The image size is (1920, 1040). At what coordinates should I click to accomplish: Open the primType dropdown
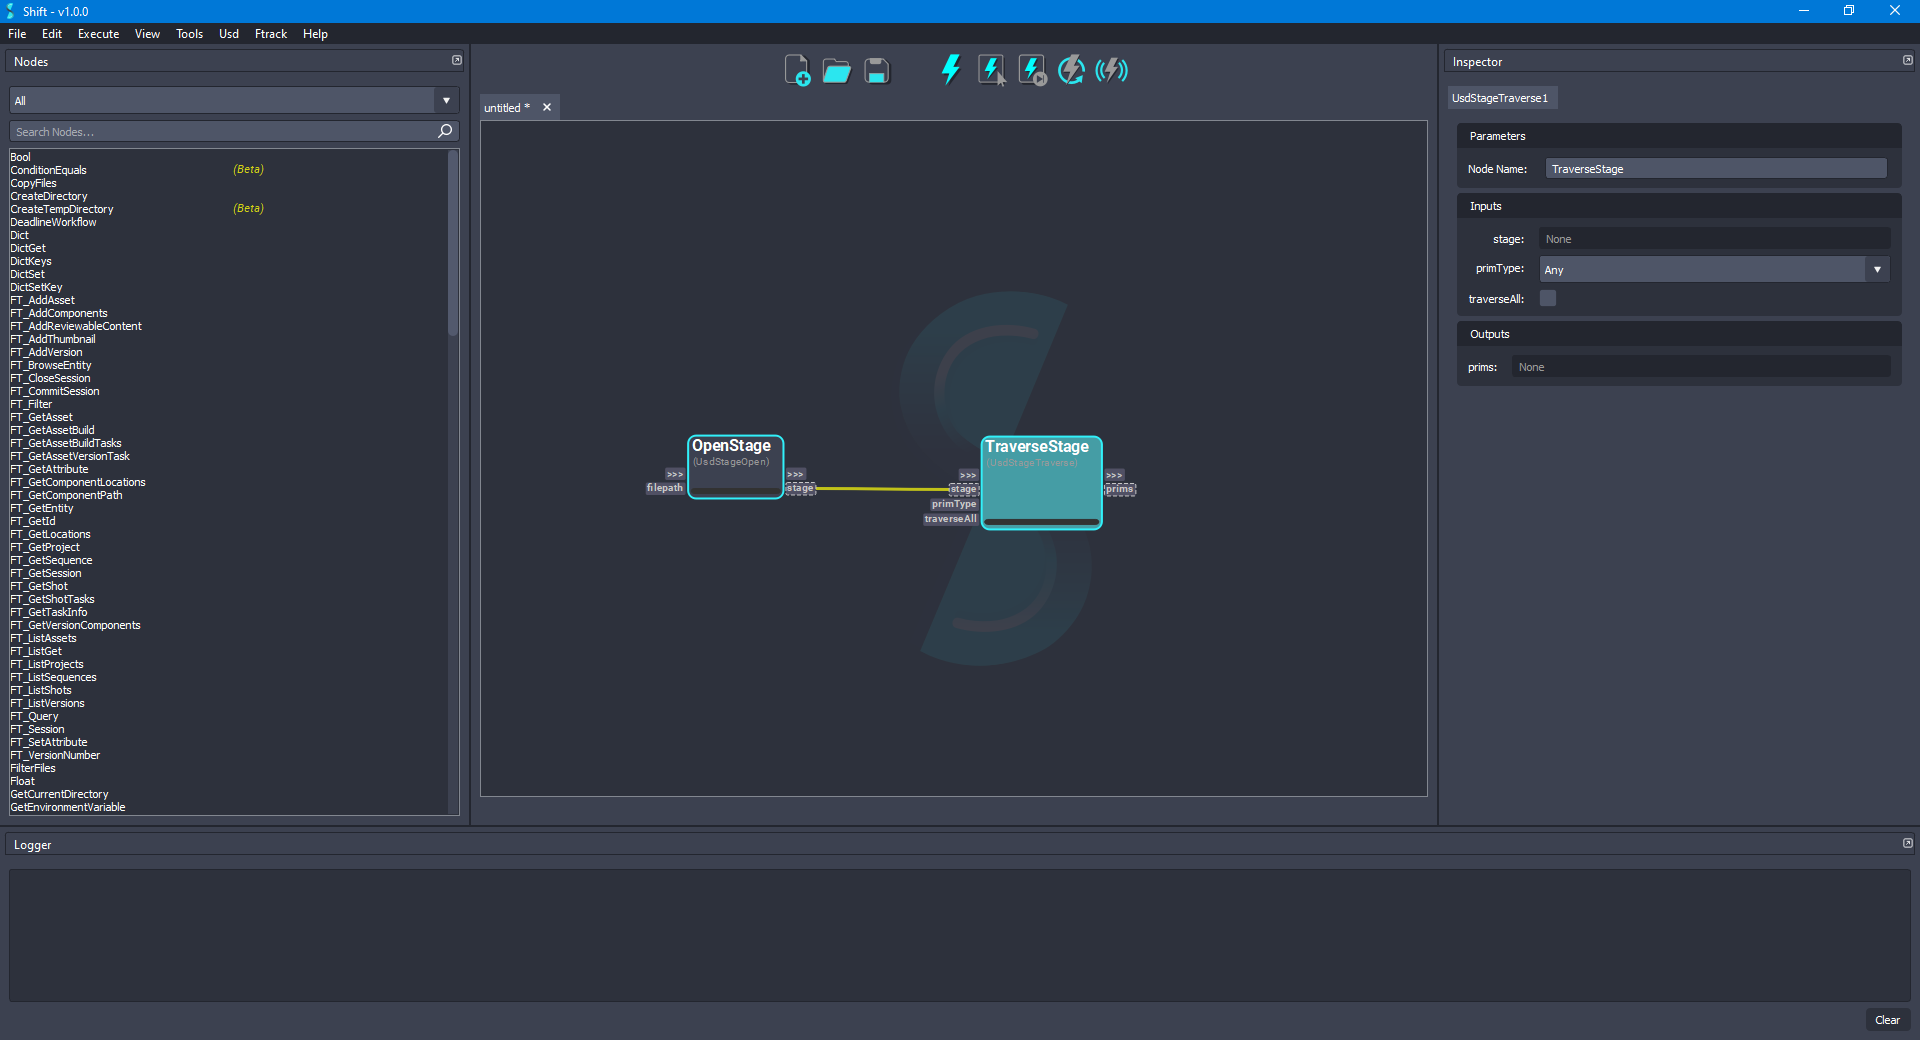(x=1878, y=269)
